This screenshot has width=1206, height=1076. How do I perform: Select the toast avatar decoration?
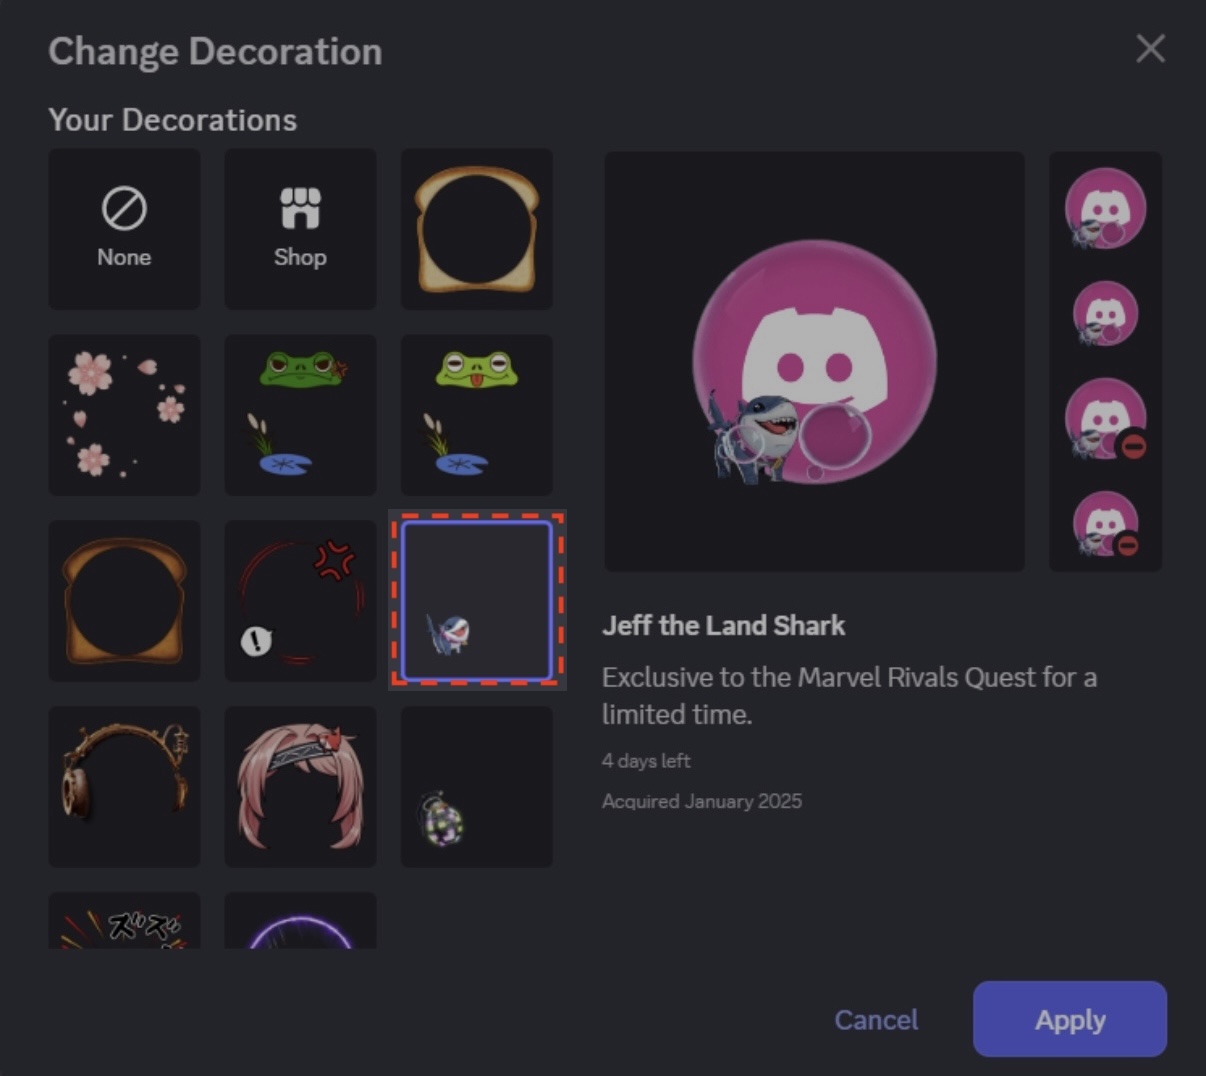tap(476, 228)
